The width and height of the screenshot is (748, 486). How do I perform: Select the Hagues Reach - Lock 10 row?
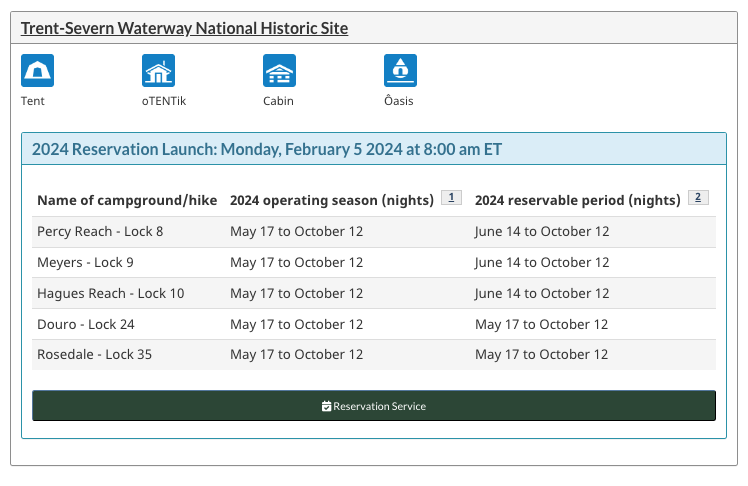111,294
